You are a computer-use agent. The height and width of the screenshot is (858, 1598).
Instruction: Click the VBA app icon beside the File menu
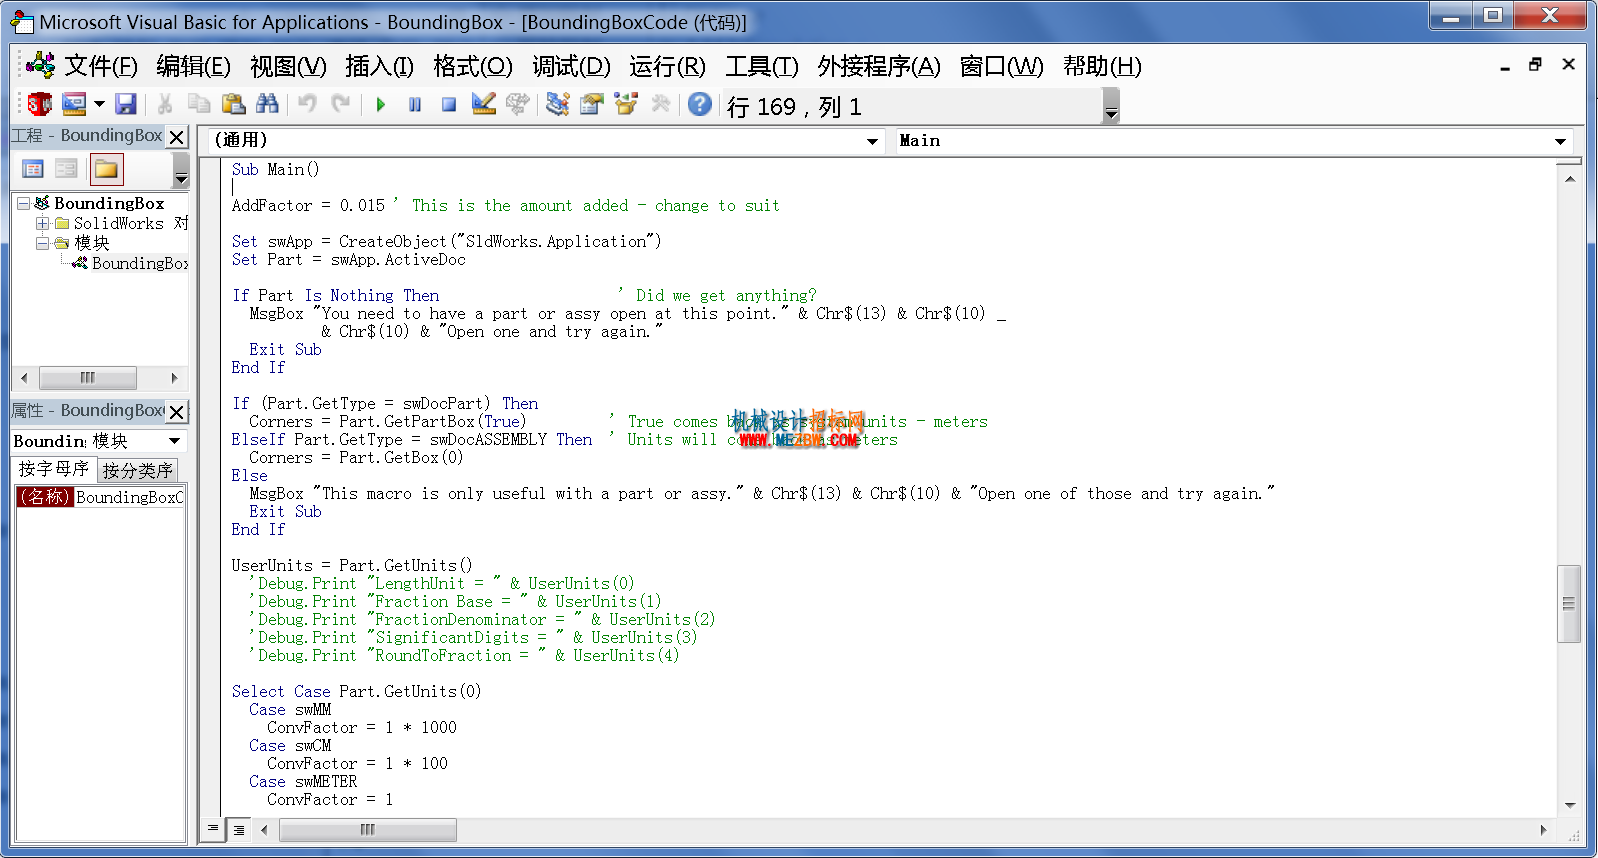pos(41,66)
